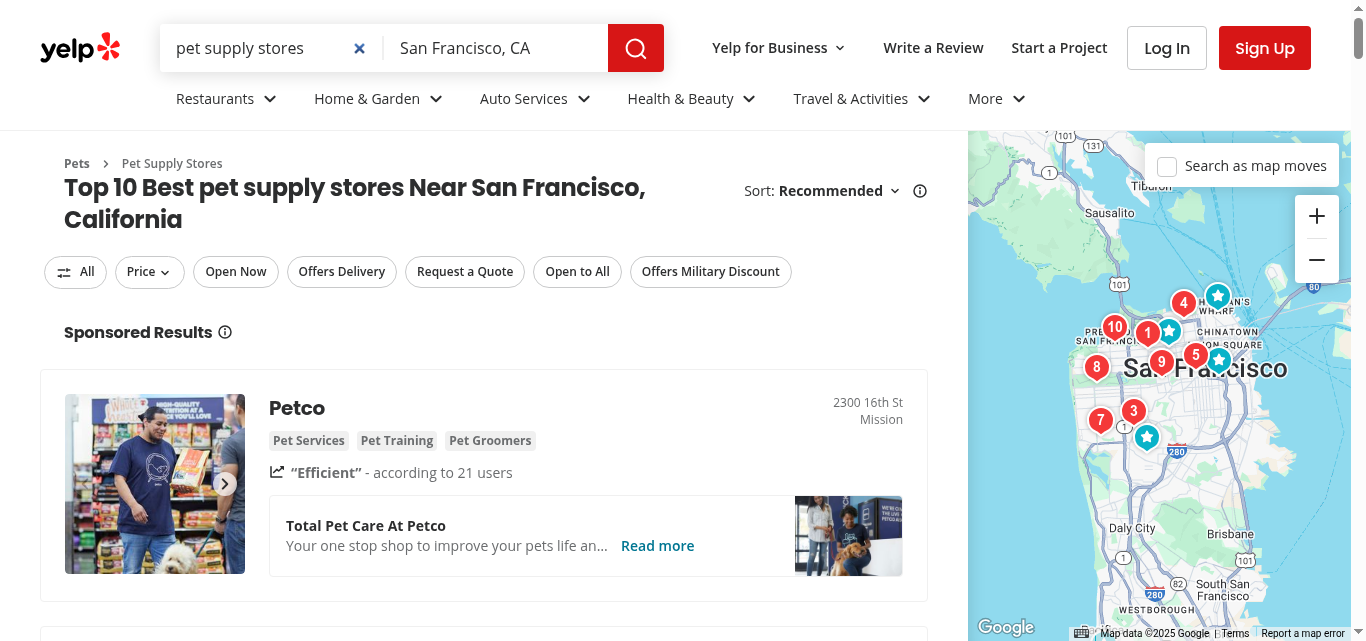The height and width of the screenshot is (641, 1366).
Task: Expand the Price filter dropdown
Action: 150,272
